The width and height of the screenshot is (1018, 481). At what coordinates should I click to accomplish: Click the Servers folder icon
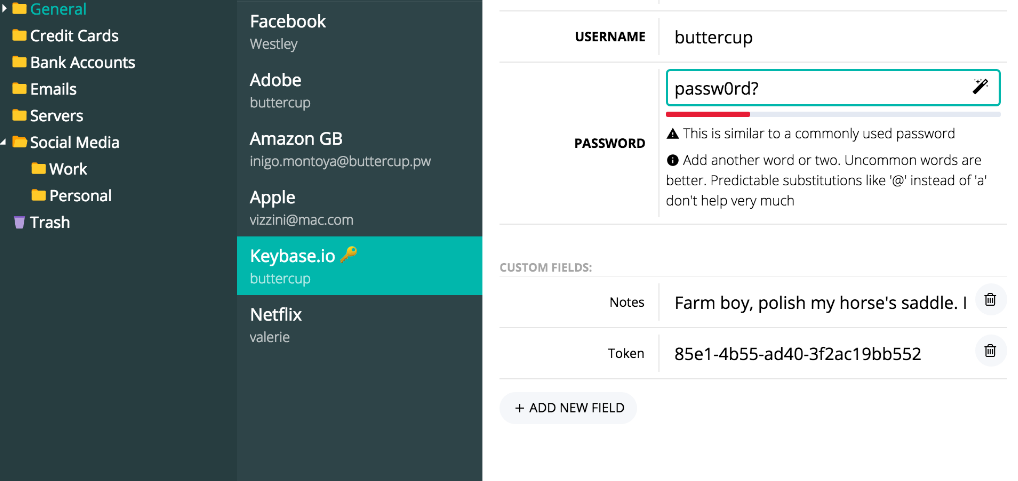coord(19,115)
